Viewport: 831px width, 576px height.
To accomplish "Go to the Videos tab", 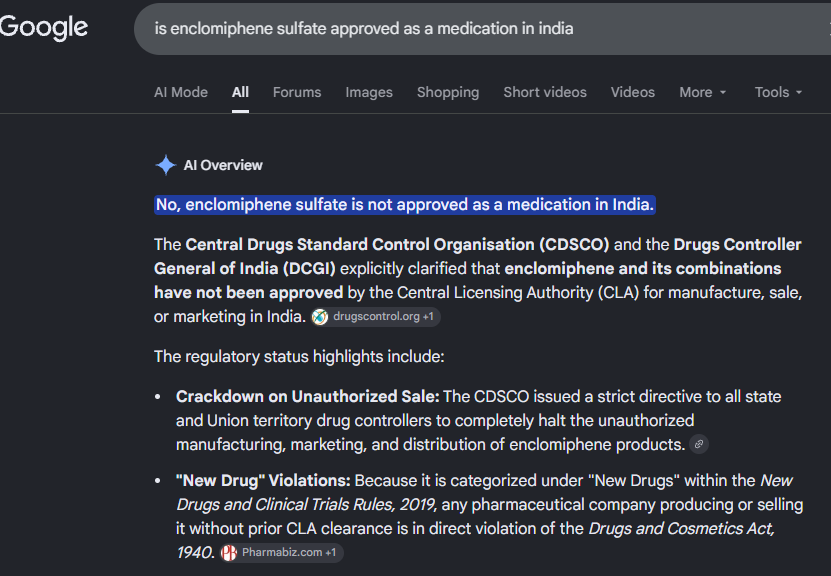I will click(x=633, y=92).
